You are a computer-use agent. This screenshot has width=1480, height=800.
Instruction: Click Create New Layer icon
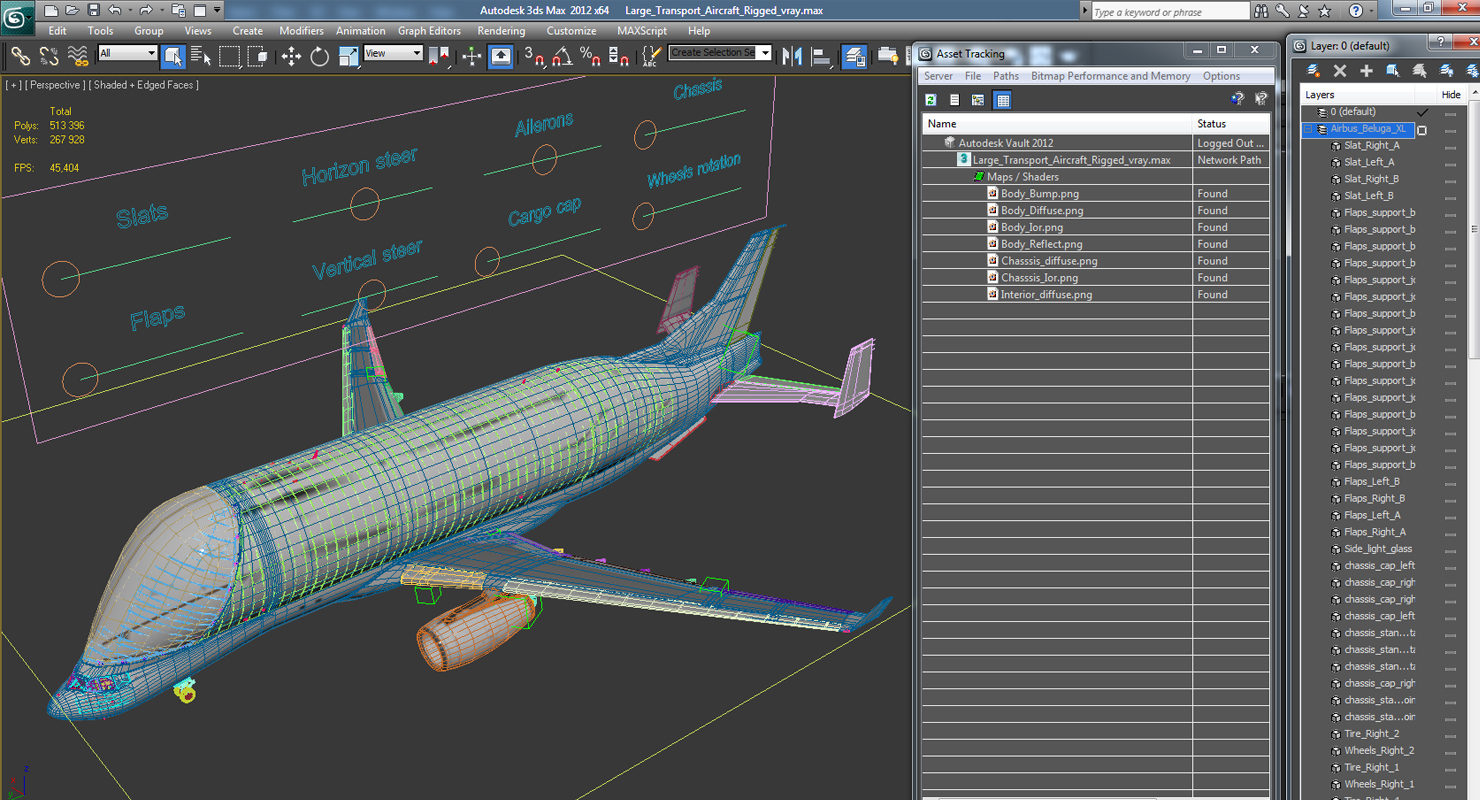(1313, 70)
